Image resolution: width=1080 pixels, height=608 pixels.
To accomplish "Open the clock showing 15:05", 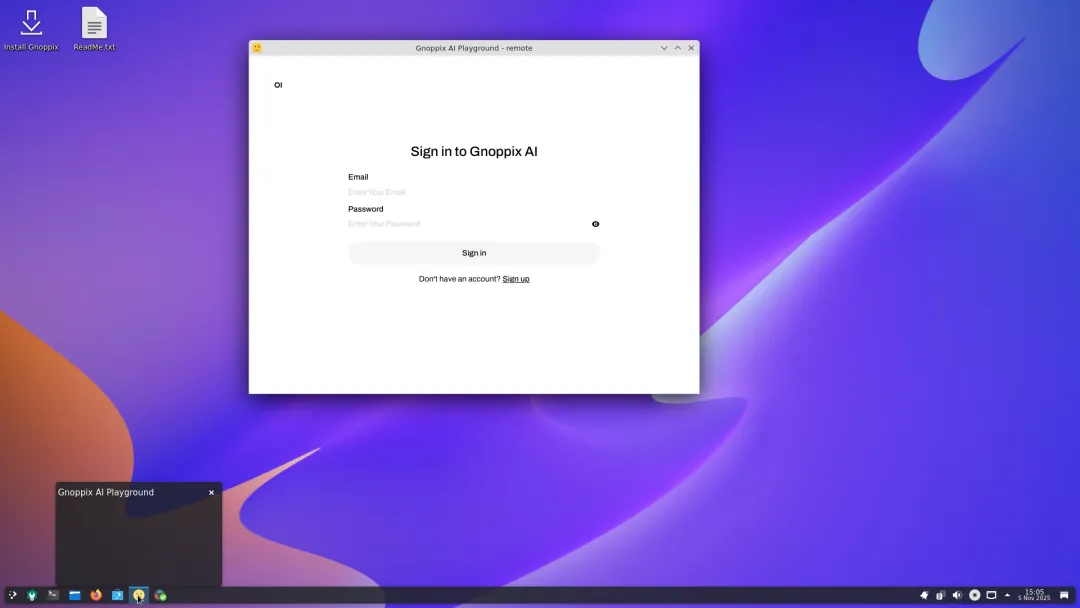I will click(x=1034, y=595).
